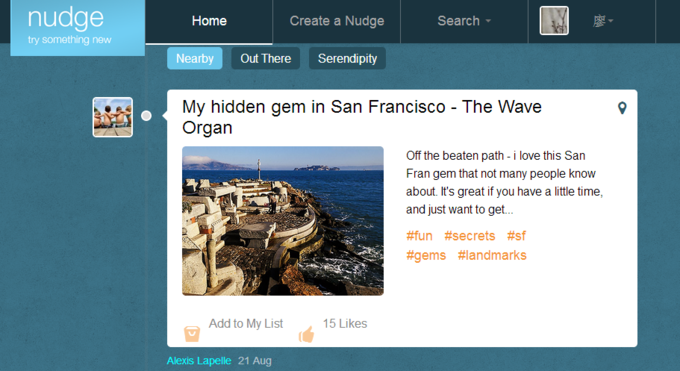
Task: Open the Wave Organ photo
Action: coord(283,221)
